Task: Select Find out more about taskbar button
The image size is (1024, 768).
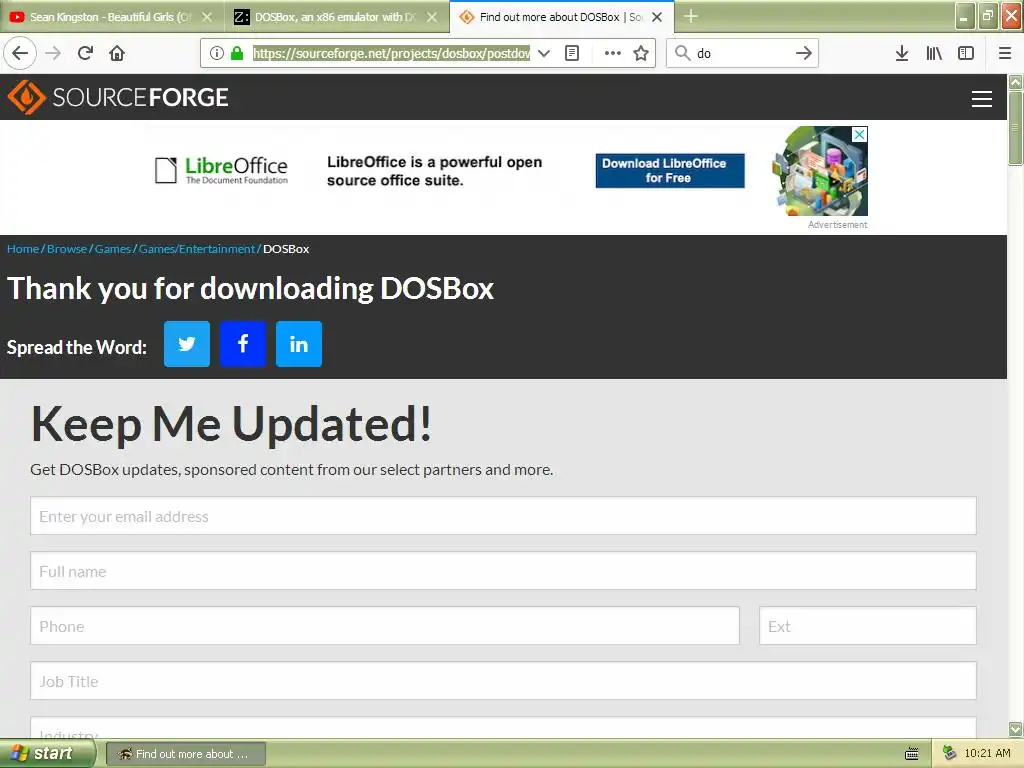Action: [x=185, y=754]
